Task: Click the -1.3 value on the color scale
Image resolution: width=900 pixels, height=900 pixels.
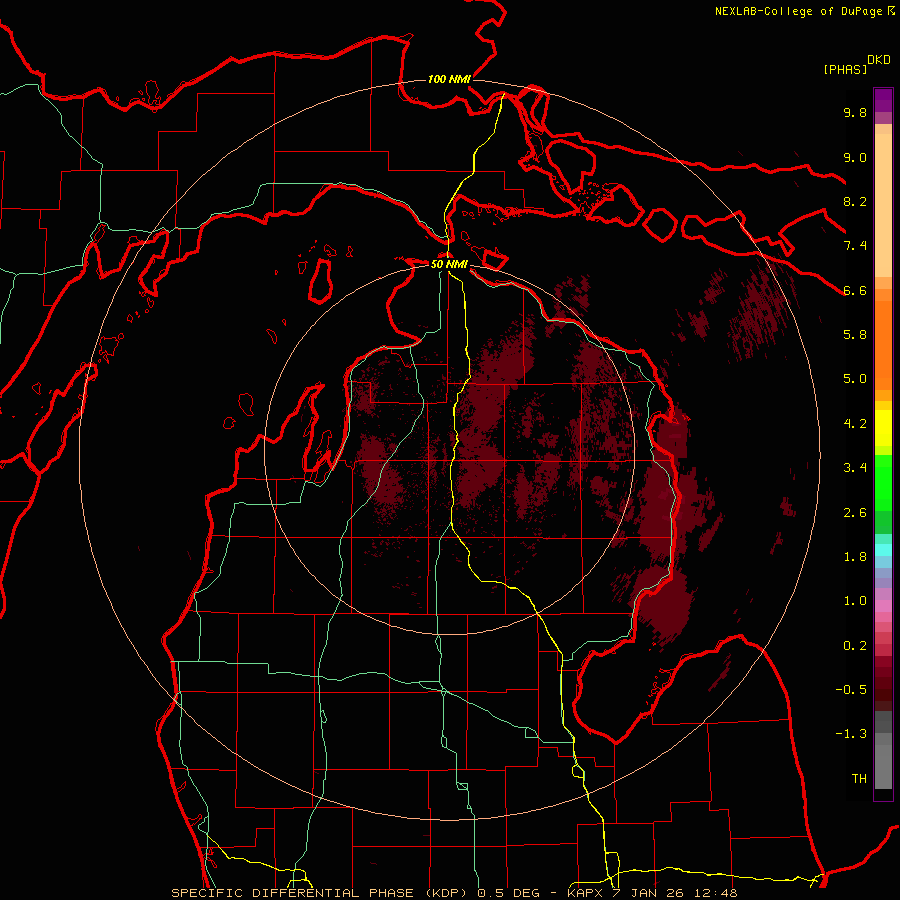Action: tap(851, 734)
